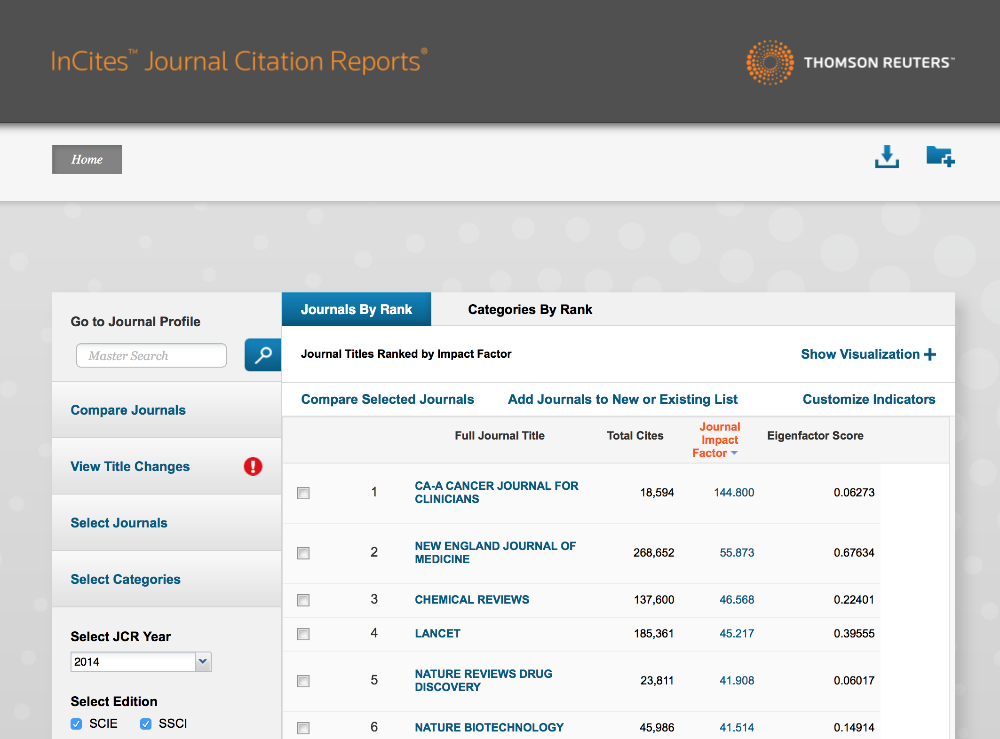
Task: Click total cites value 45,986
Action: [x=657, y=728]
